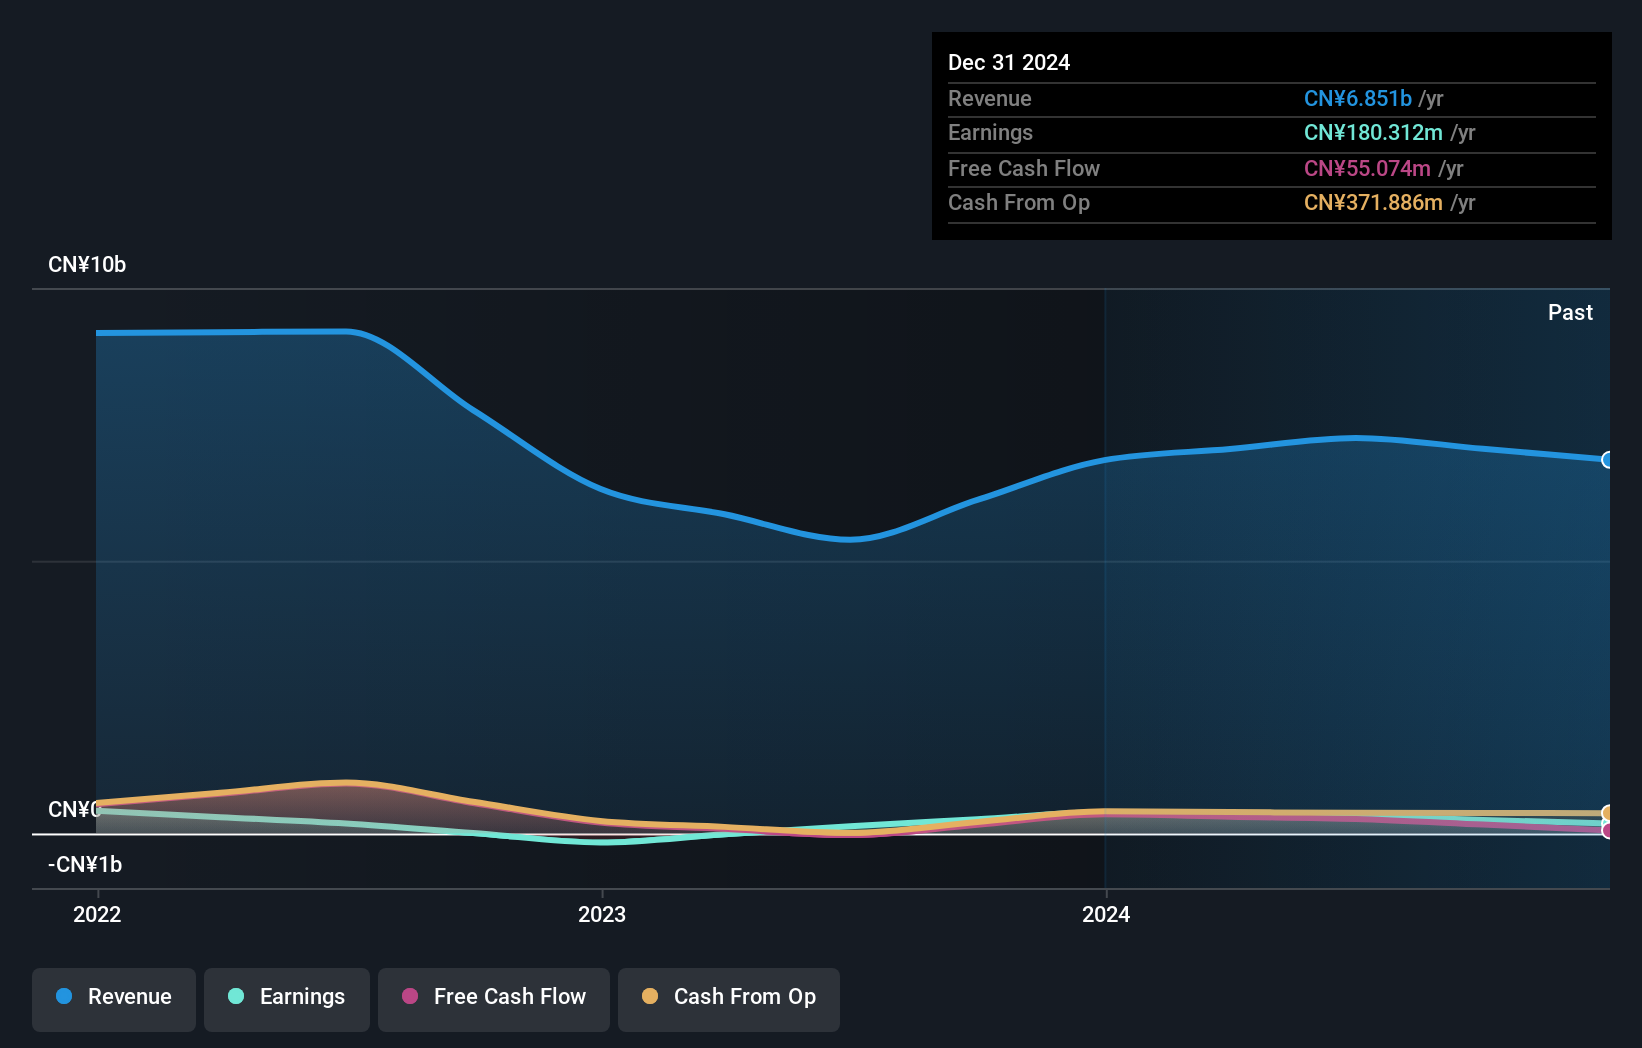Image resolution: width=1642 pixels, height=1048 pixels.
Task: Click the CN¥10b y-axis label
Action: tap(87, 265)
